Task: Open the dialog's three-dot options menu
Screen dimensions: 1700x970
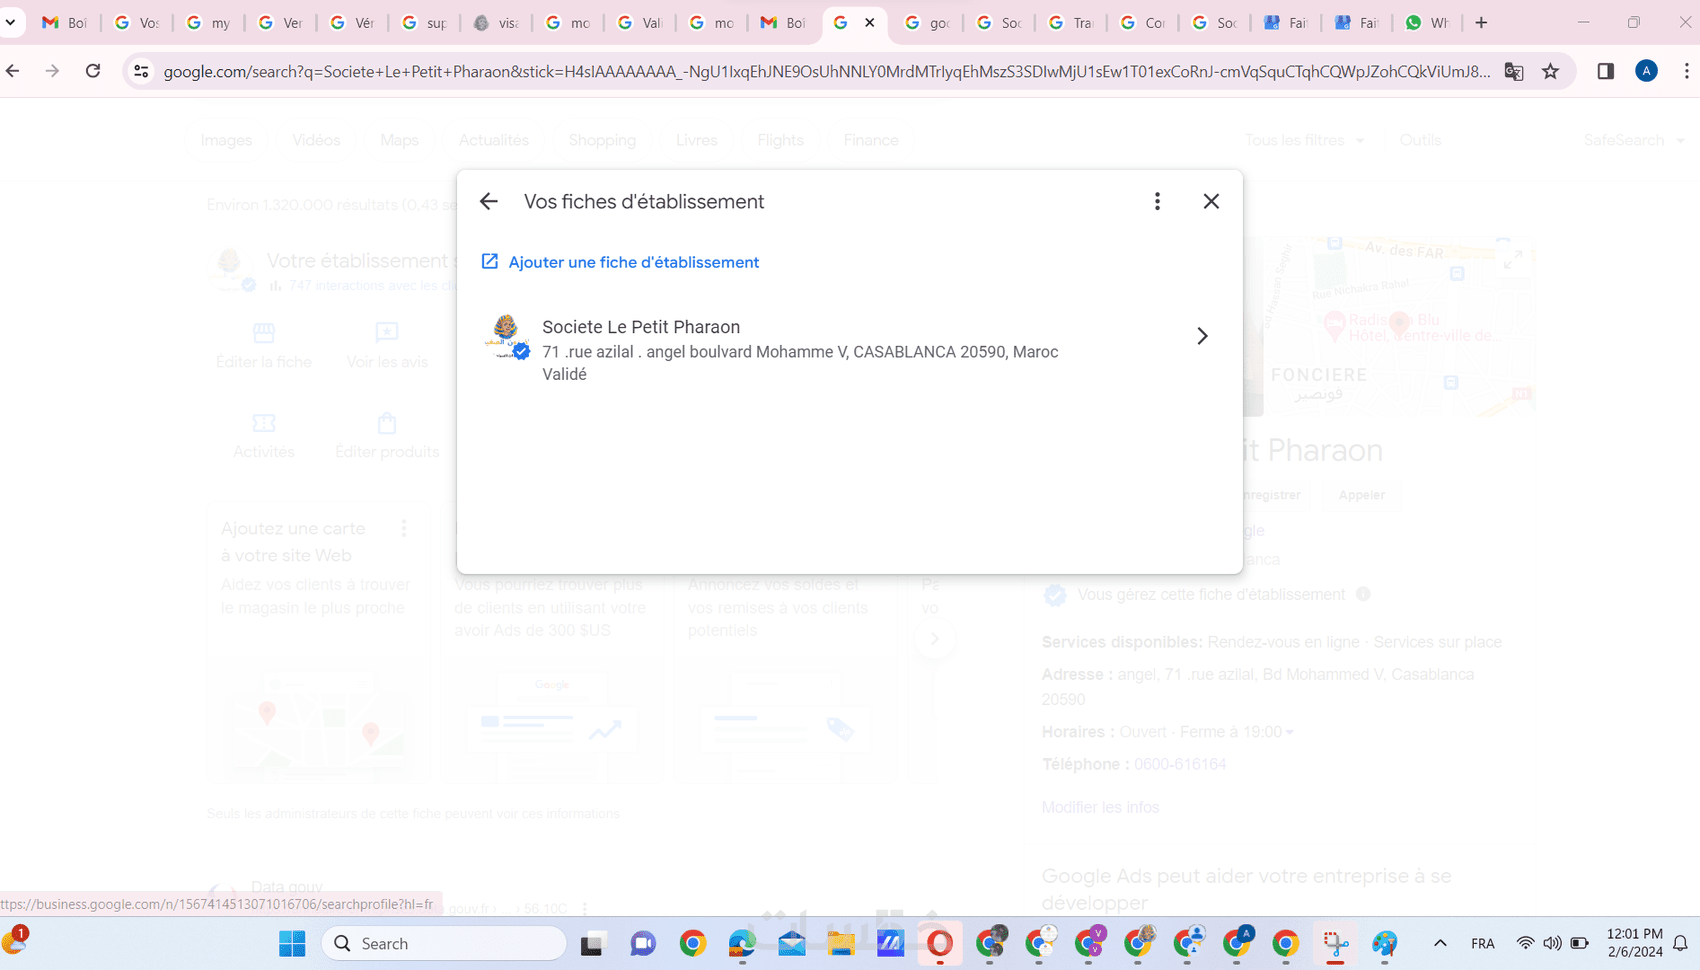Action: click(1157, 202)
